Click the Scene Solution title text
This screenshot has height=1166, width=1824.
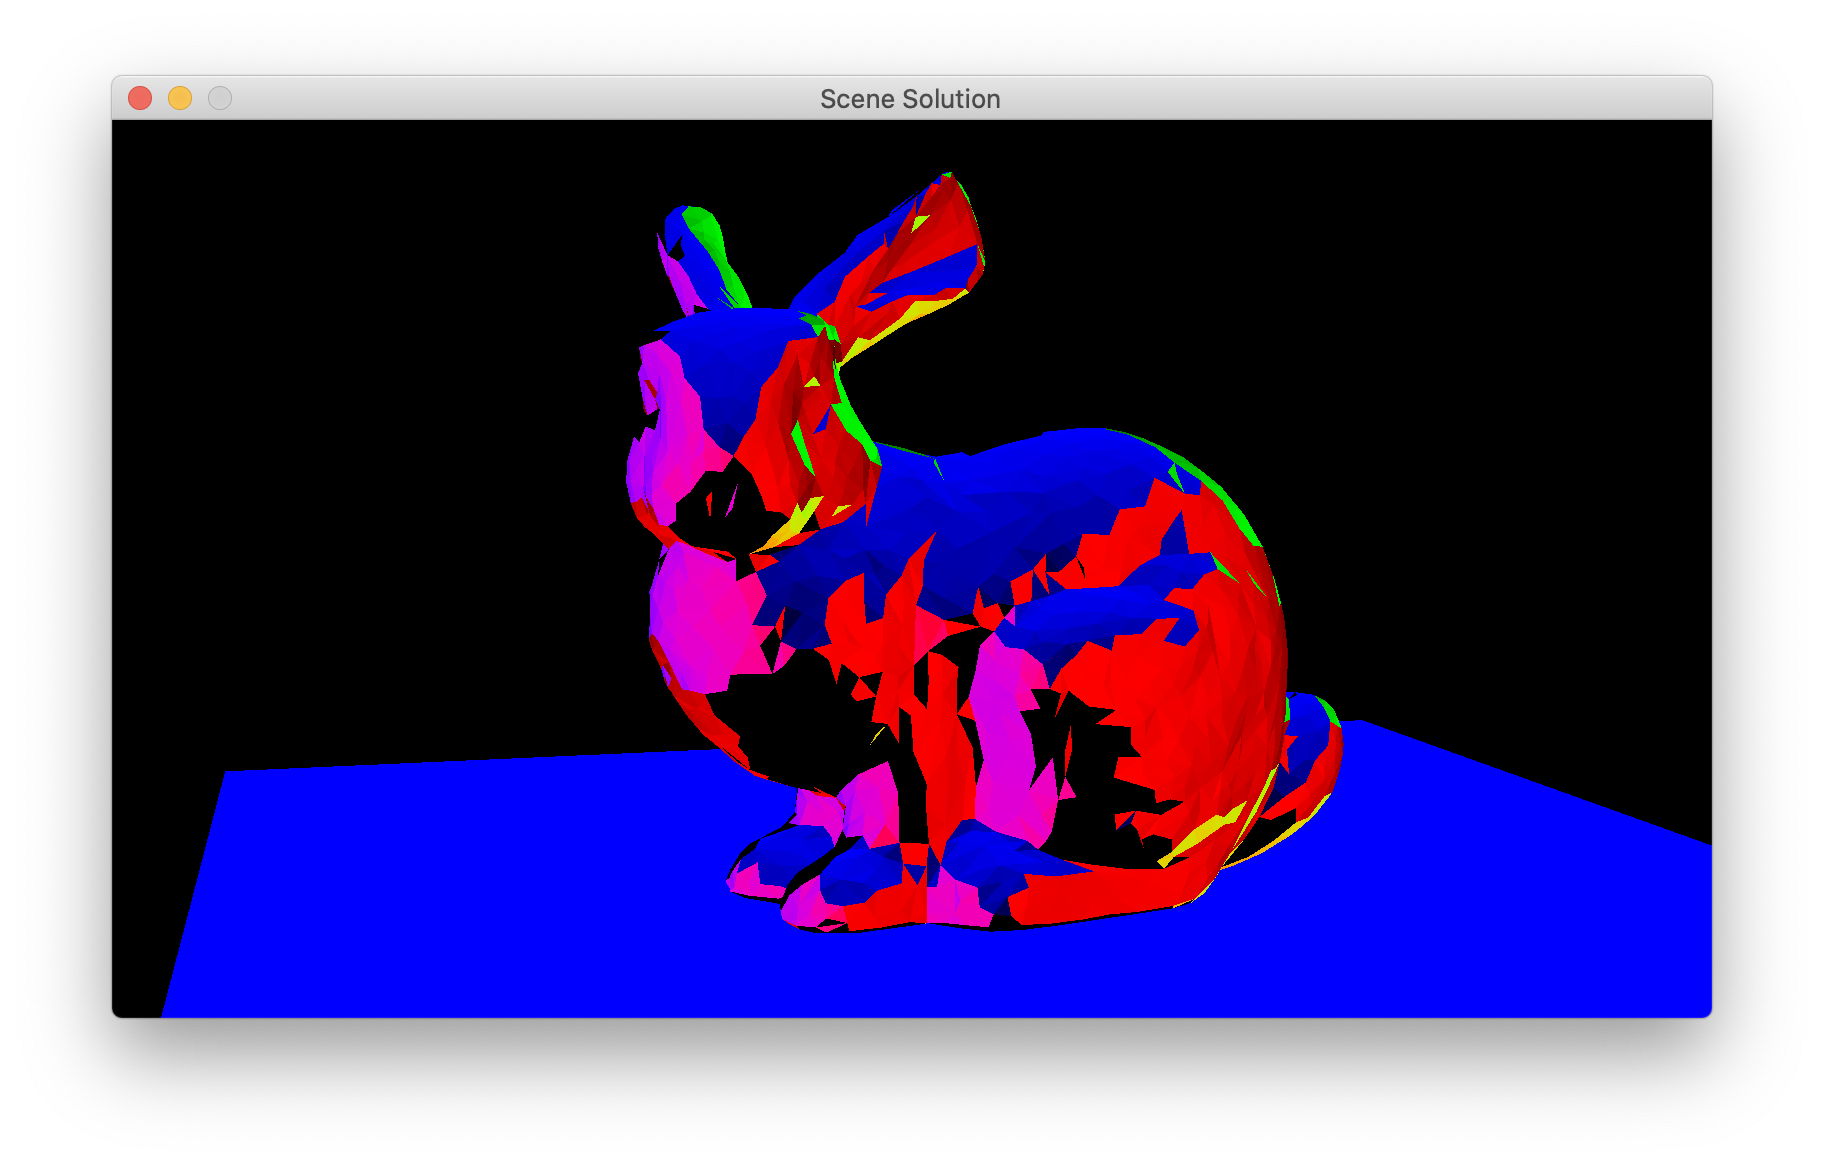910,99
